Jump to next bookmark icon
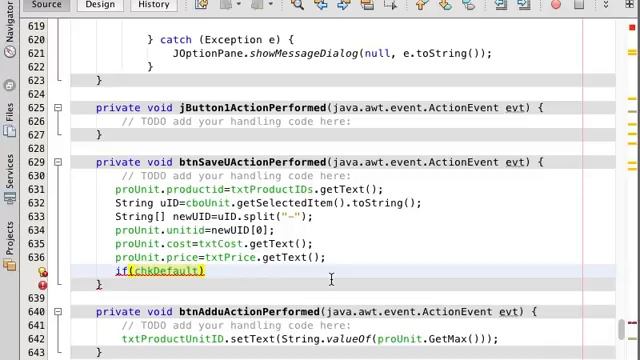 pos(445,4)
